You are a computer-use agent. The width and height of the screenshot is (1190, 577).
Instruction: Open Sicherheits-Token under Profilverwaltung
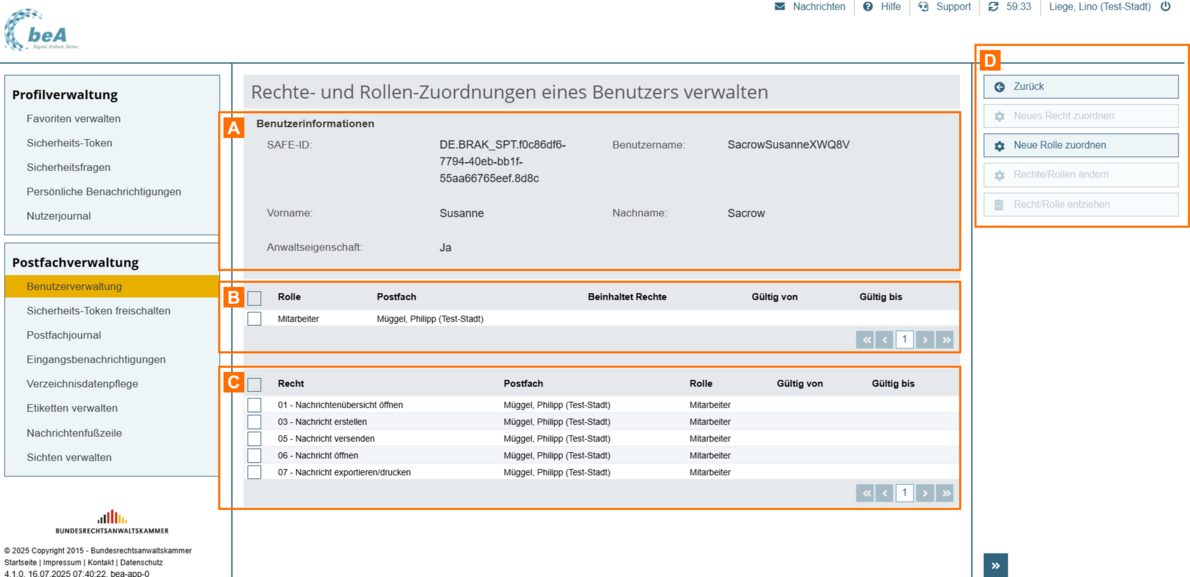tap(69, 143)
